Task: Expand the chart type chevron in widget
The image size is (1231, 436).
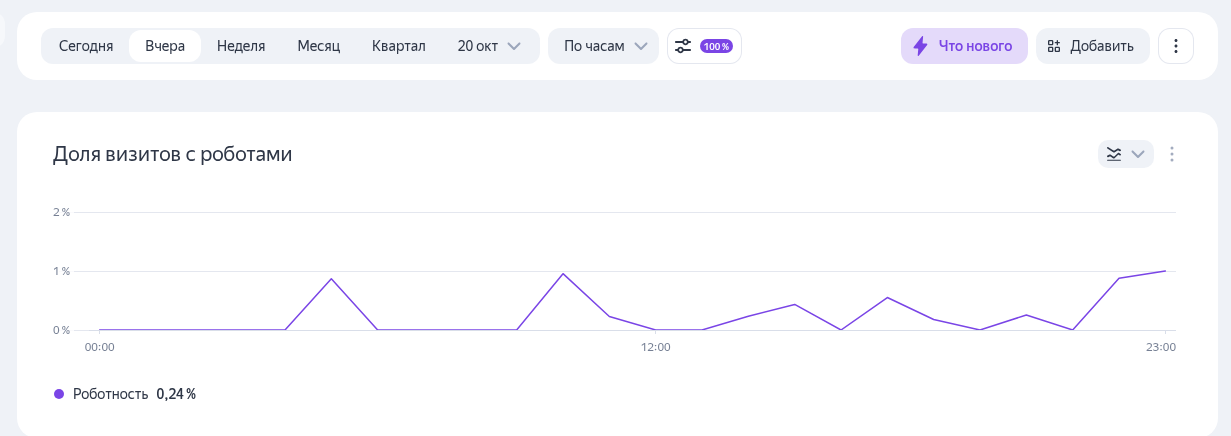Action: tap(1138, 154)
